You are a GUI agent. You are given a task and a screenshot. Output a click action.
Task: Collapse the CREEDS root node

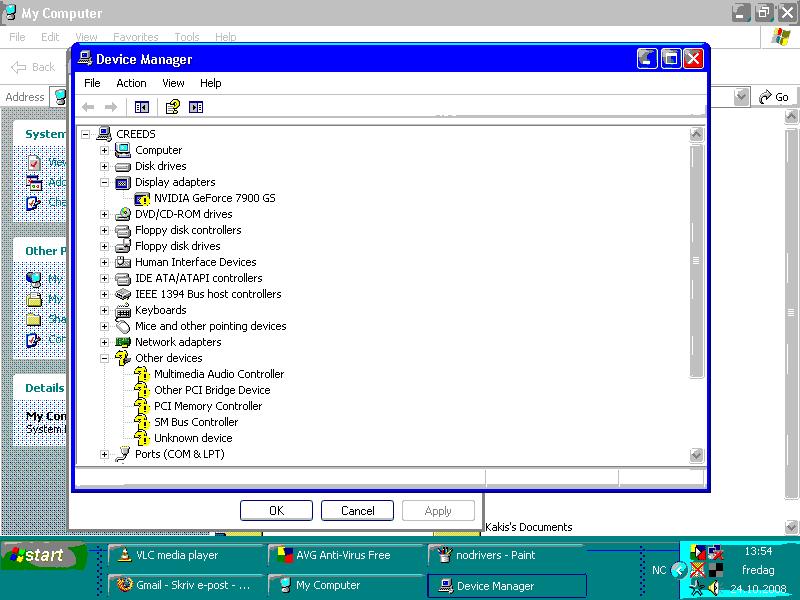pos(85,134)
